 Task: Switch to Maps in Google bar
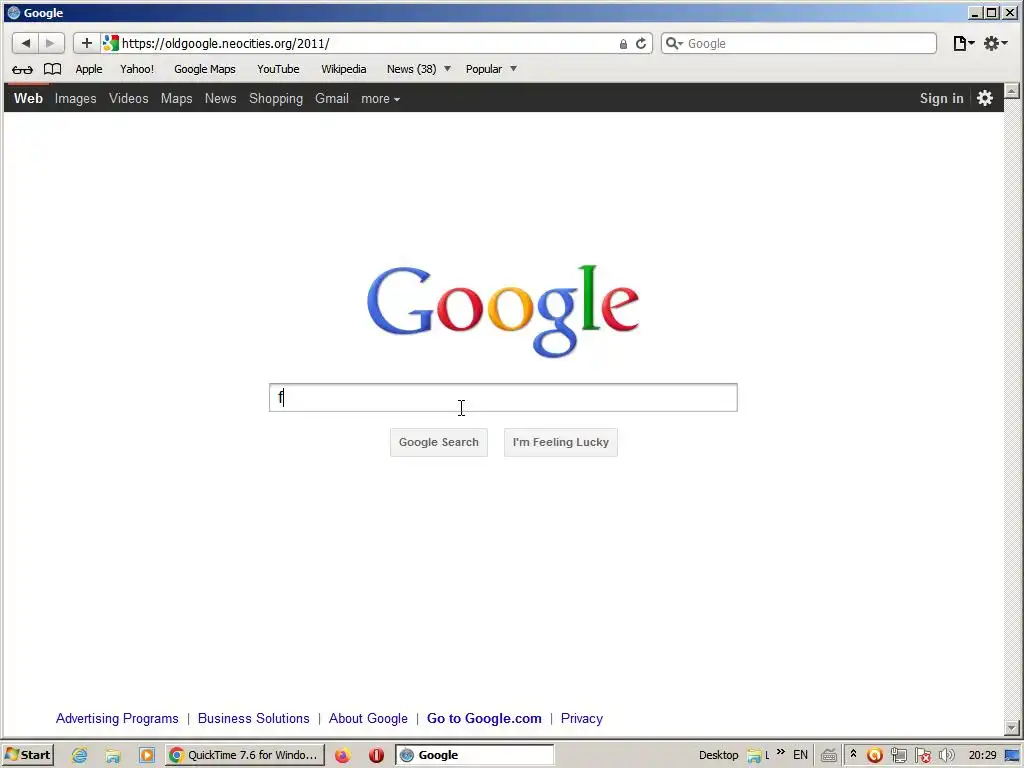click(176, 99)
